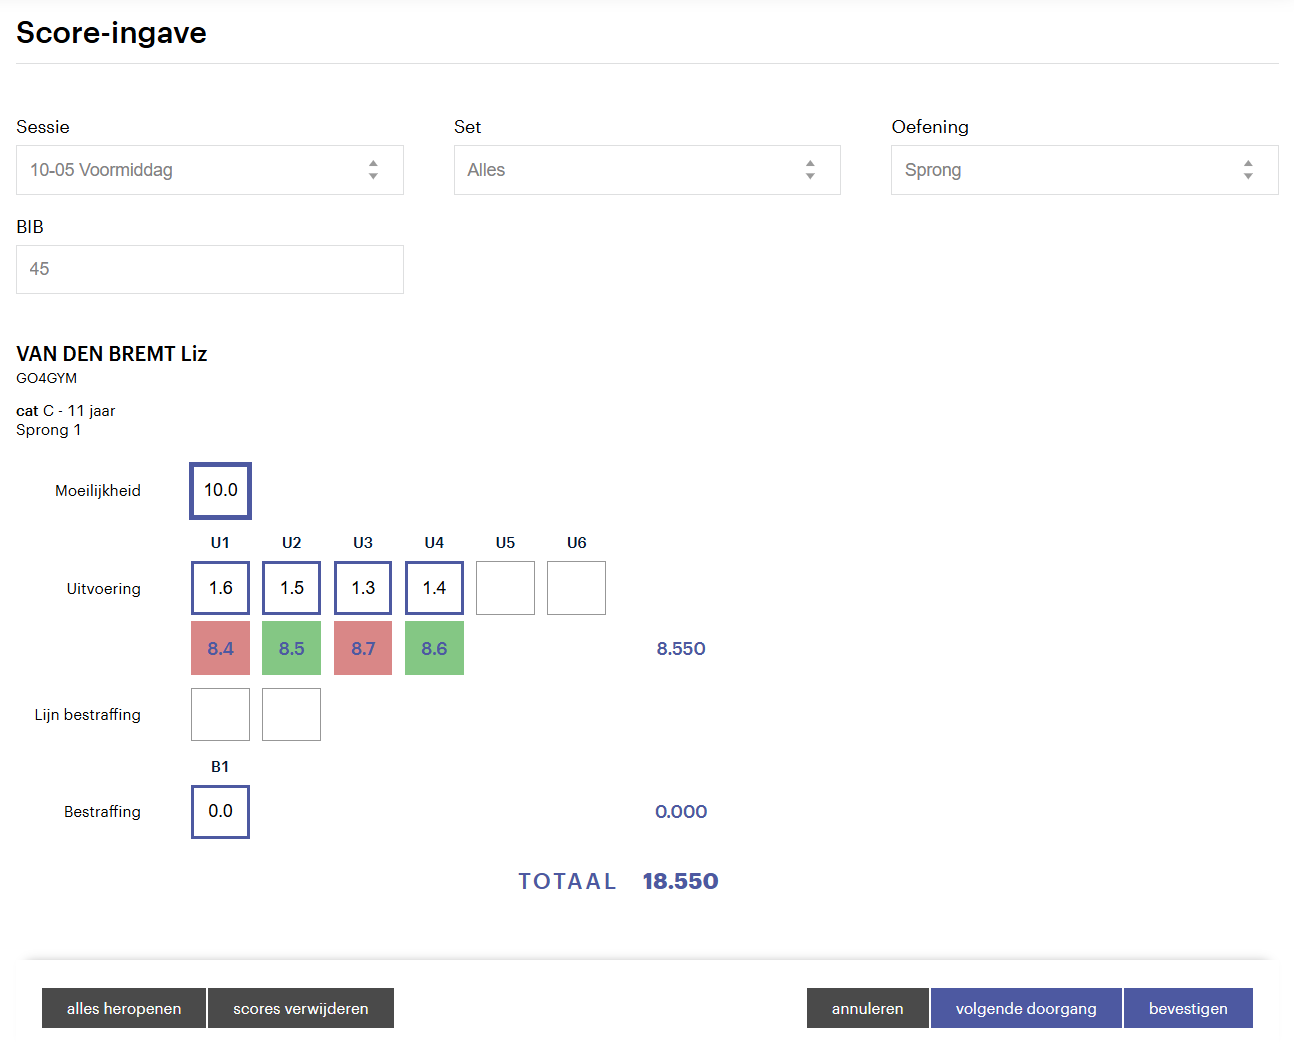This screenshot has width=1294, height=1043.
Task: Go to volgende doorgang
Action: point(1026,1008)
